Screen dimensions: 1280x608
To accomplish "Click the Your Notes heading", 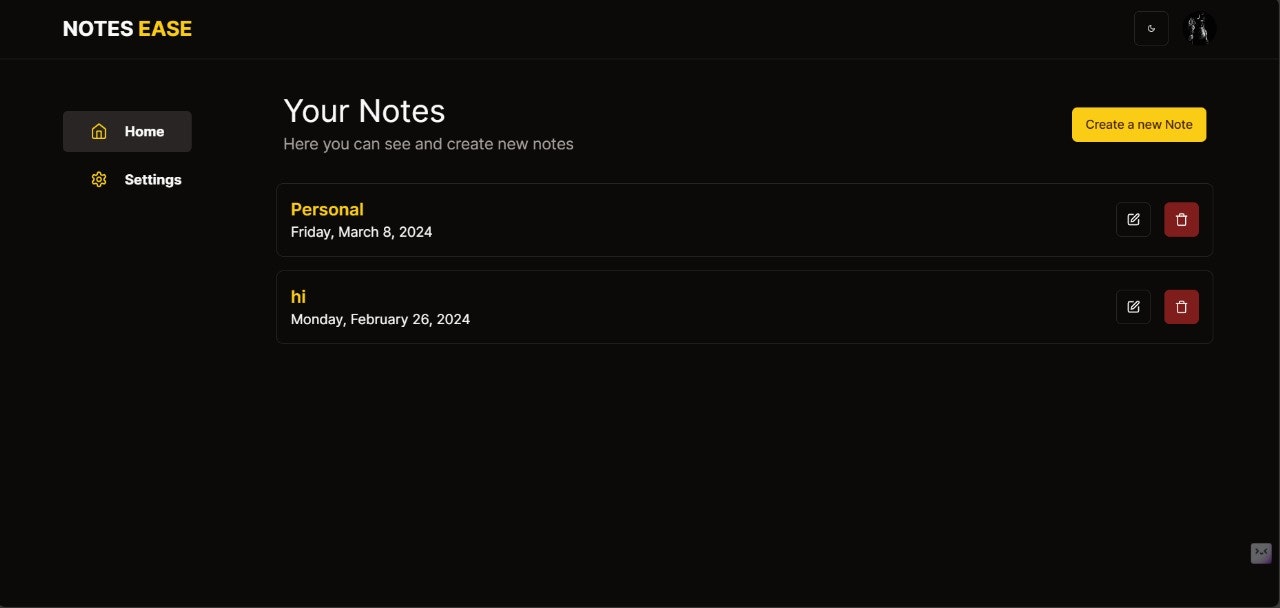I will 364,111.
